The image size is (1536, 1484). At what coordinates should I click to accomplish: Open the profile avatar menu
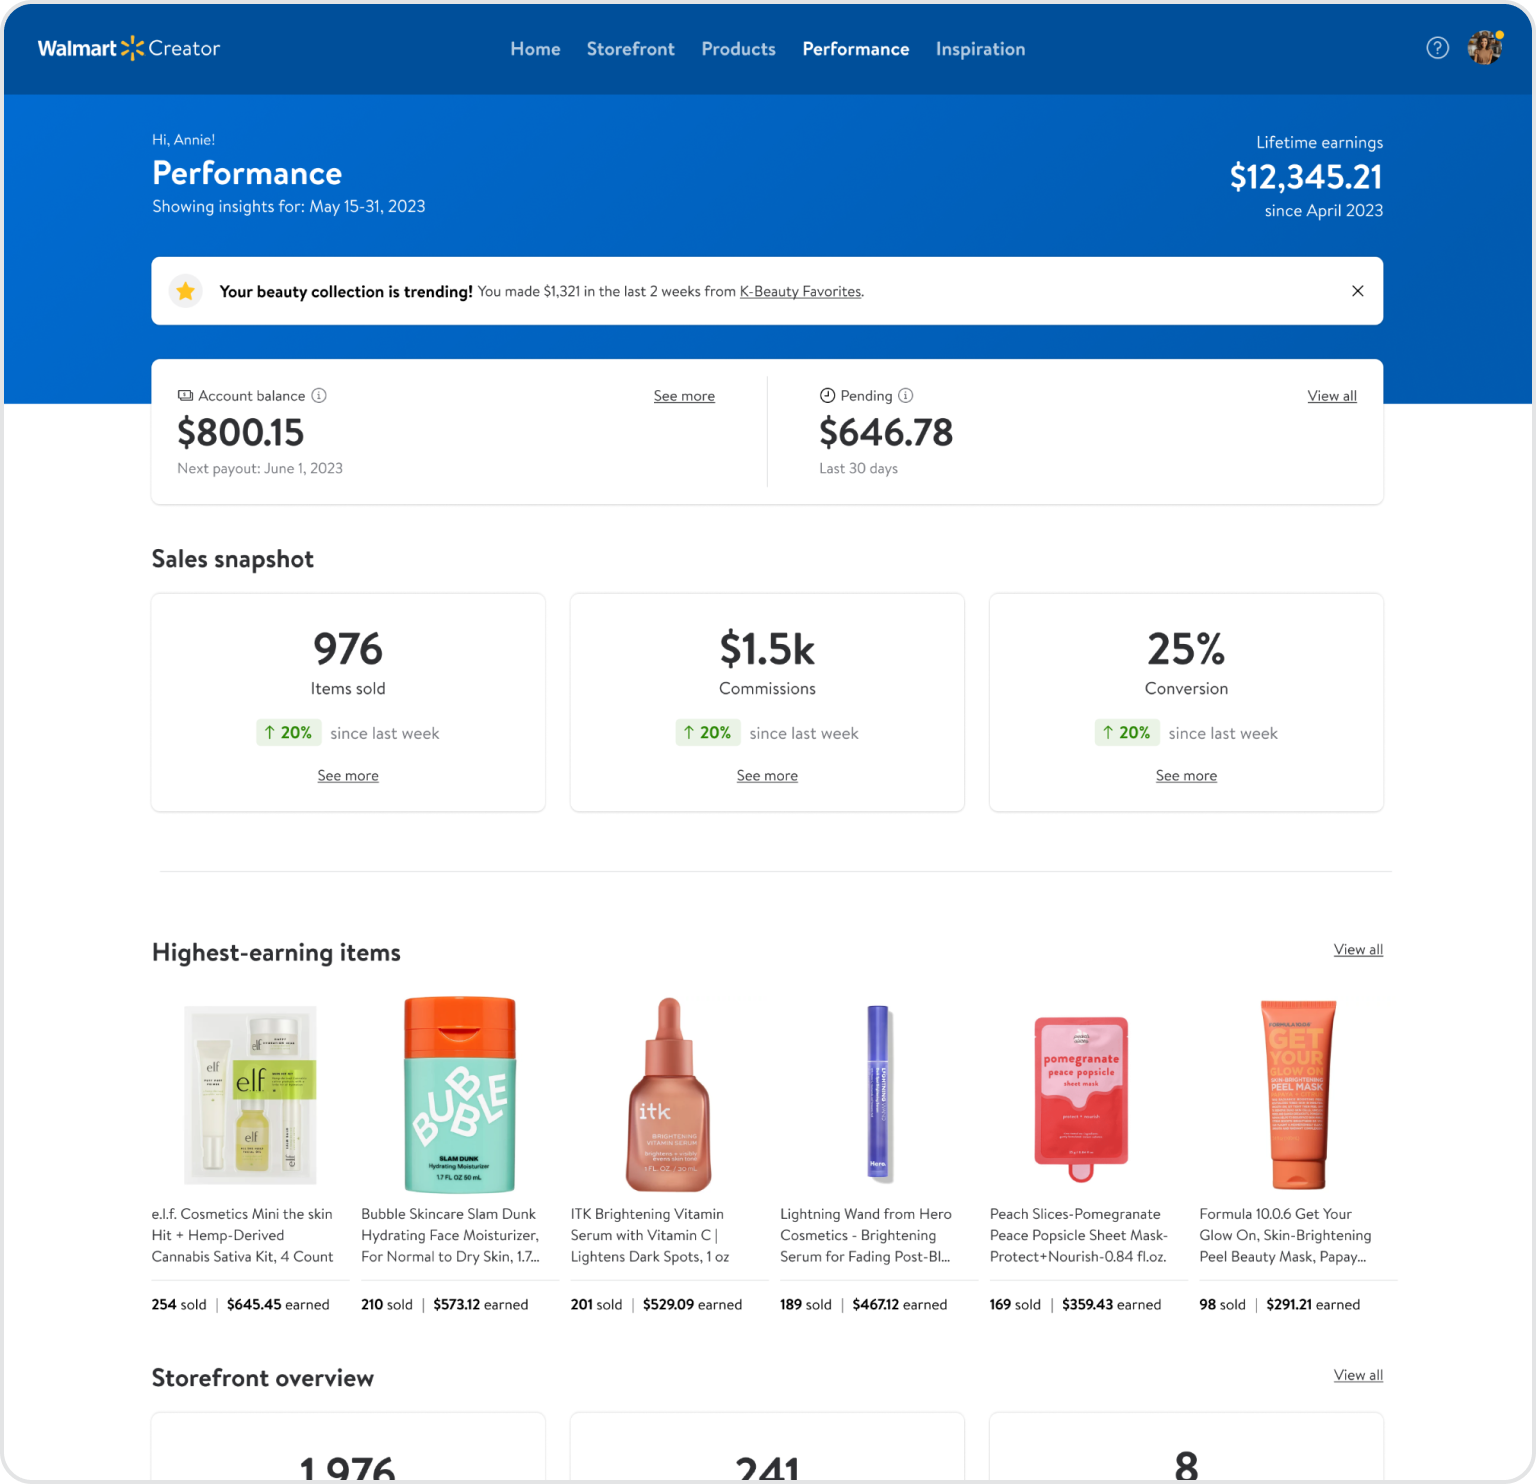point(1485,48)
